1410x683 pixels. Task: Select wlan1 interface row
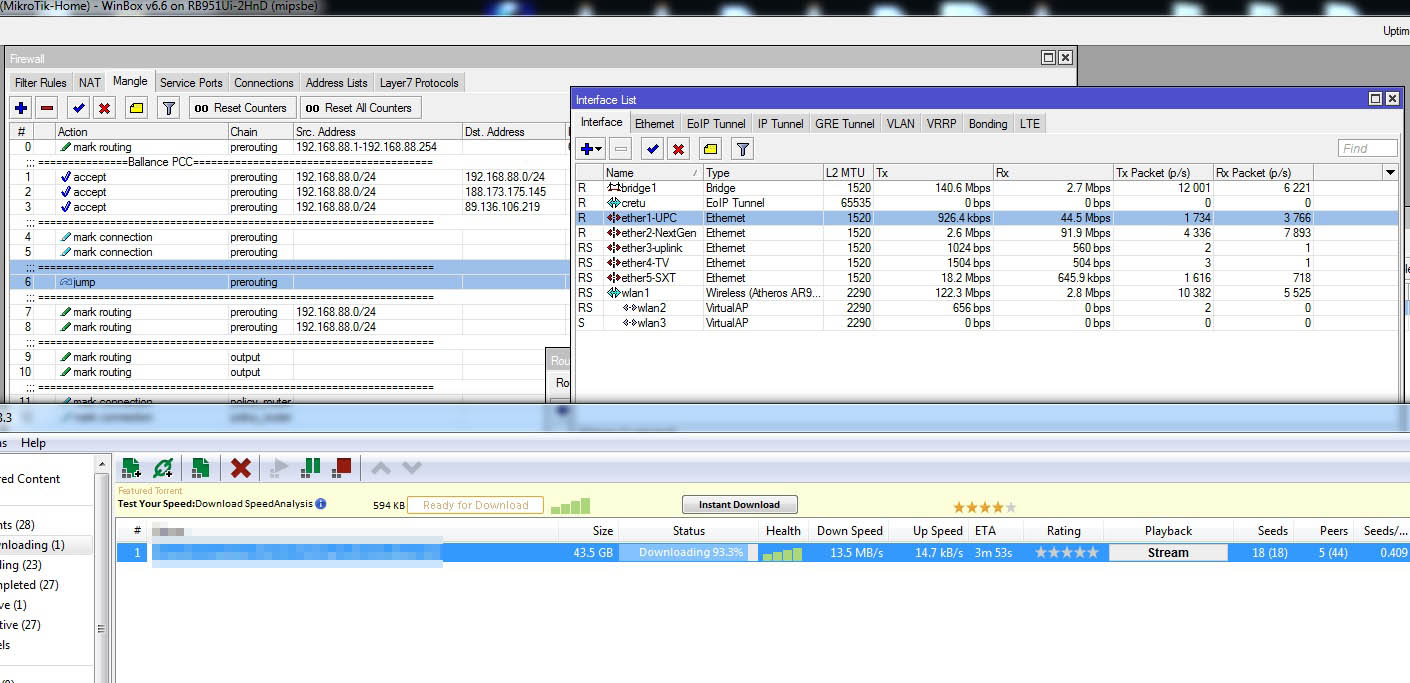[x=986, y=292]
